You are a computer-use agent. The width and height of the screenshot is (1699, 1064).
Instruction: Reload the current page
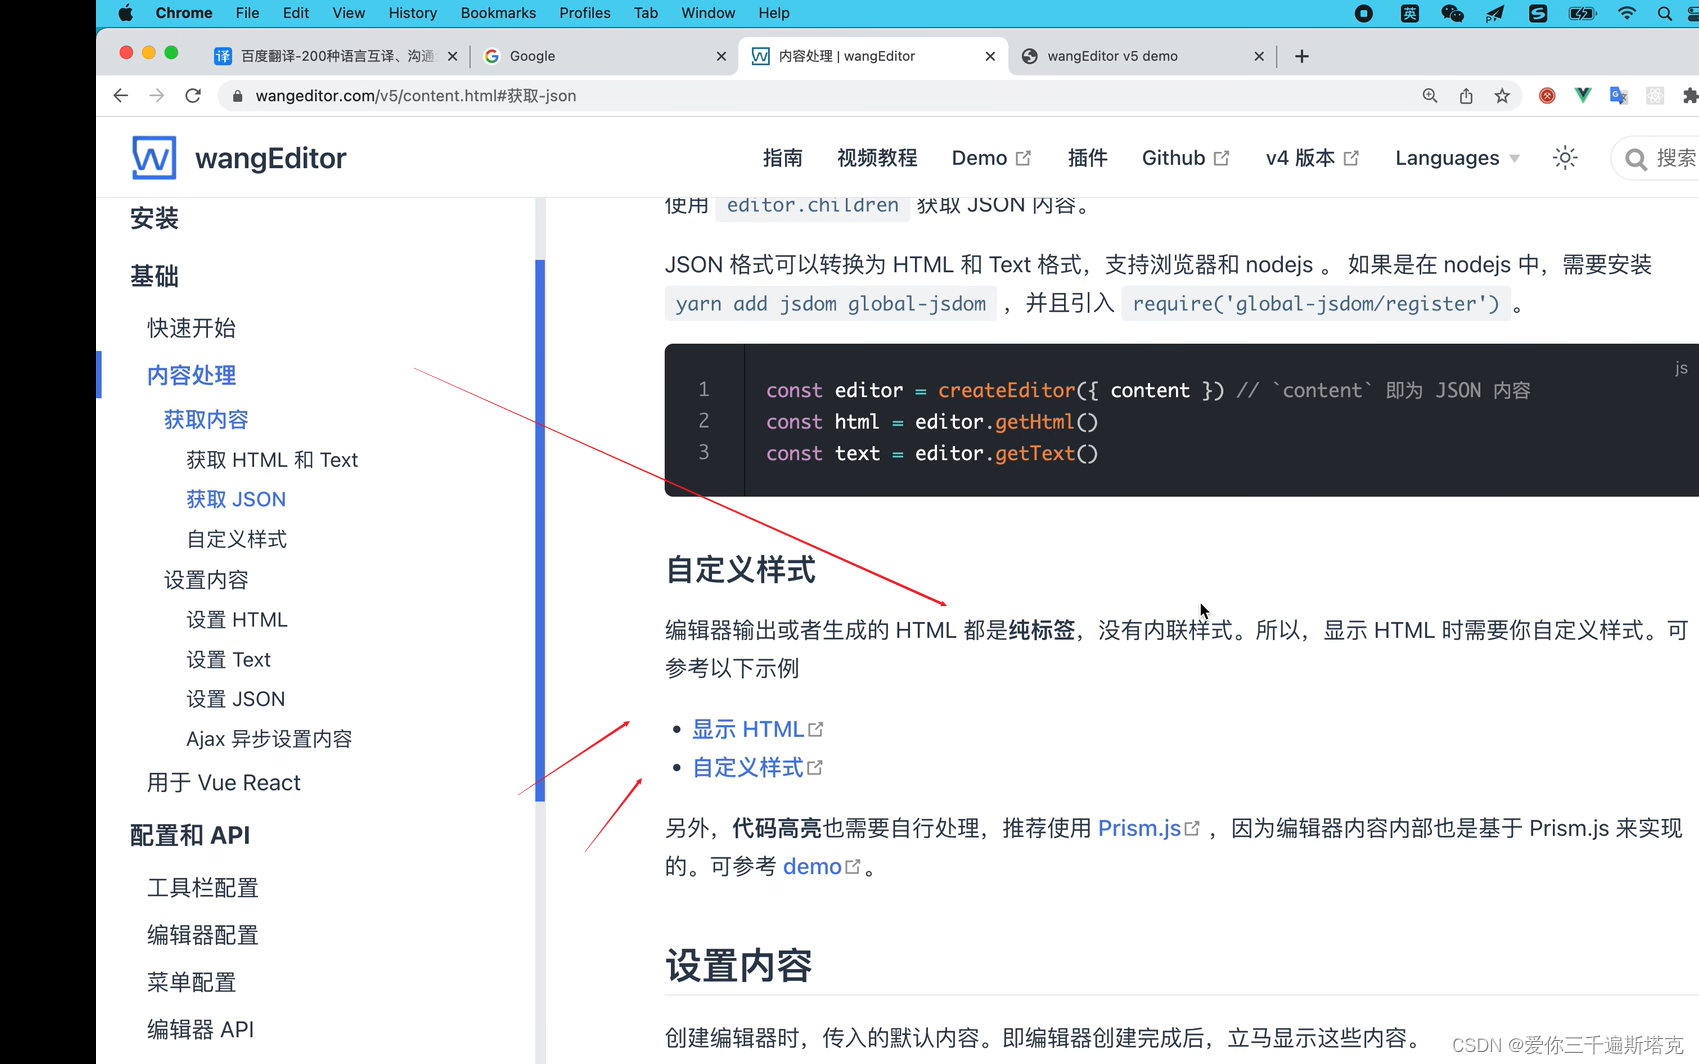(x=193, y=95)
